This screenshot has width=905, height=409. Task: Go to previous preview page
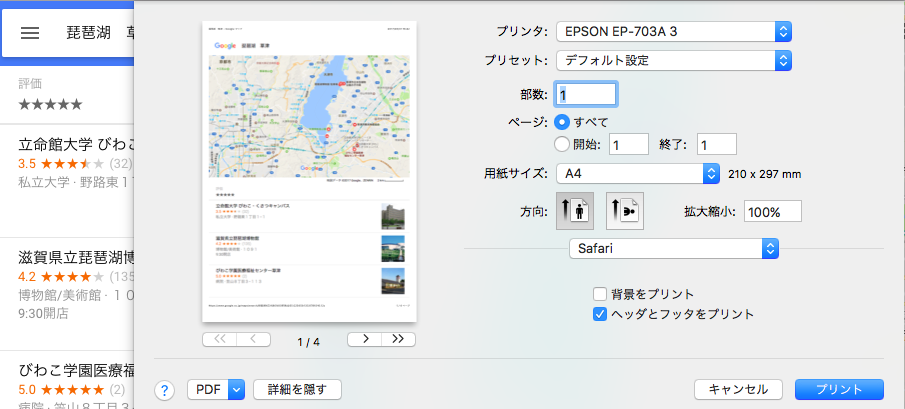coord(253,339)
